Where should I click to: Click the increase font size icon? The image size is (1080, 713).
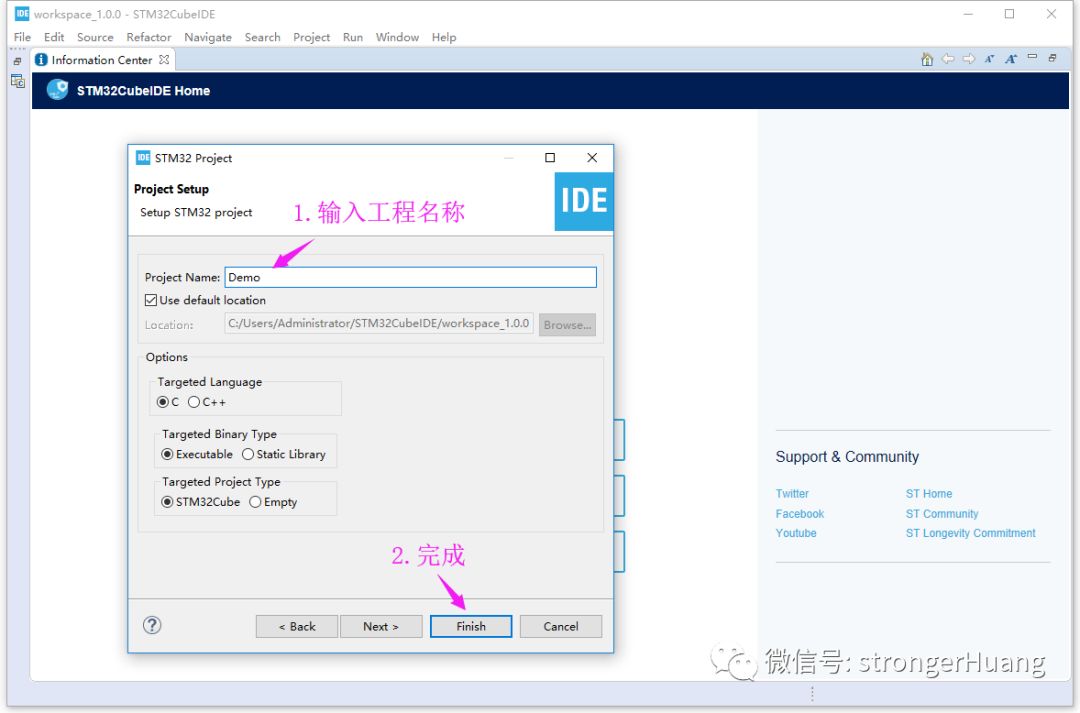(x=1010, y=59)
